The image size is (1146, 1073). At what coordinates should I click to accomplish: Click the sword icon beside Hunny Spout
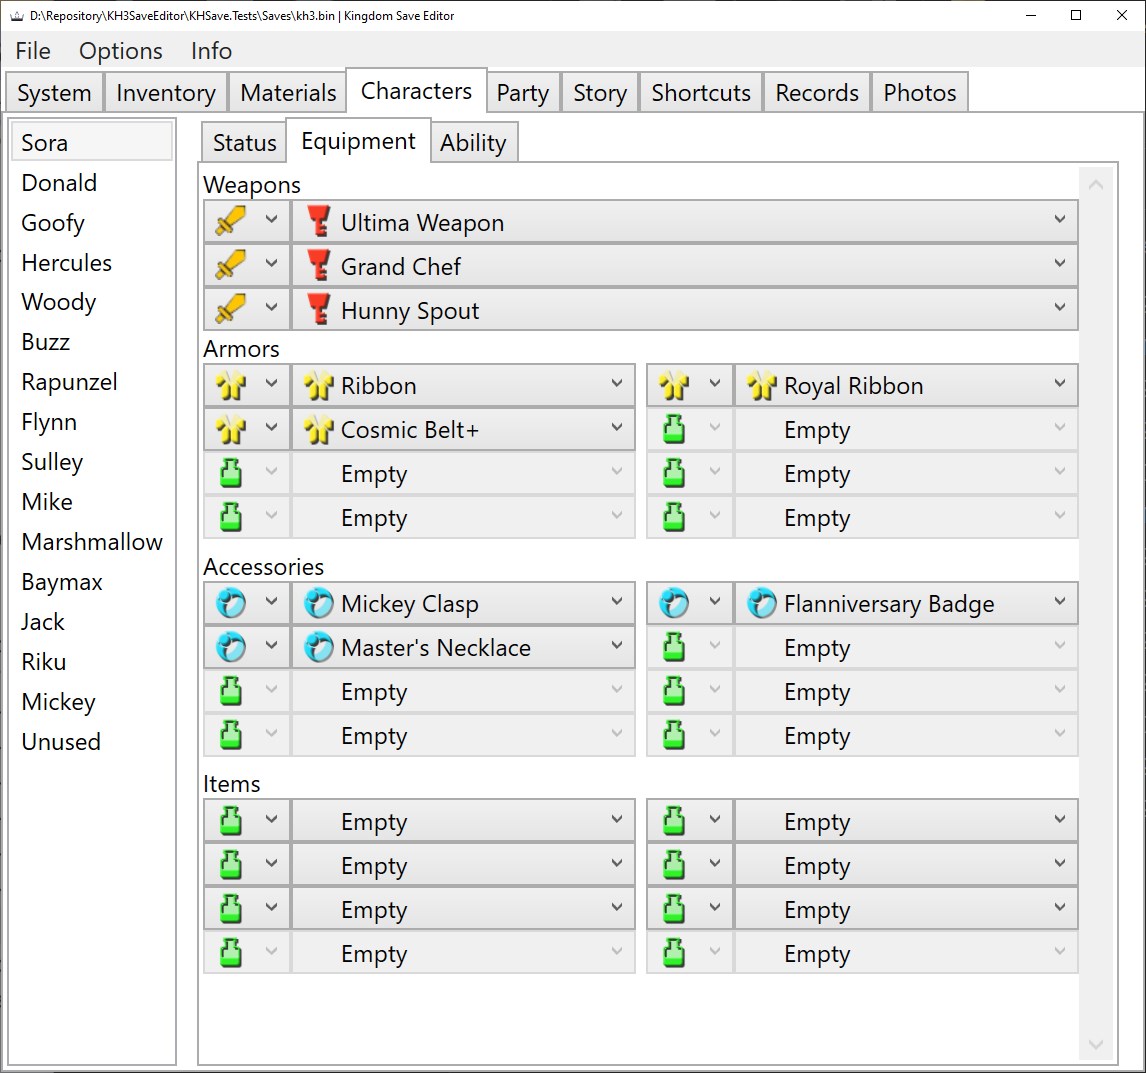coord(231,309)
